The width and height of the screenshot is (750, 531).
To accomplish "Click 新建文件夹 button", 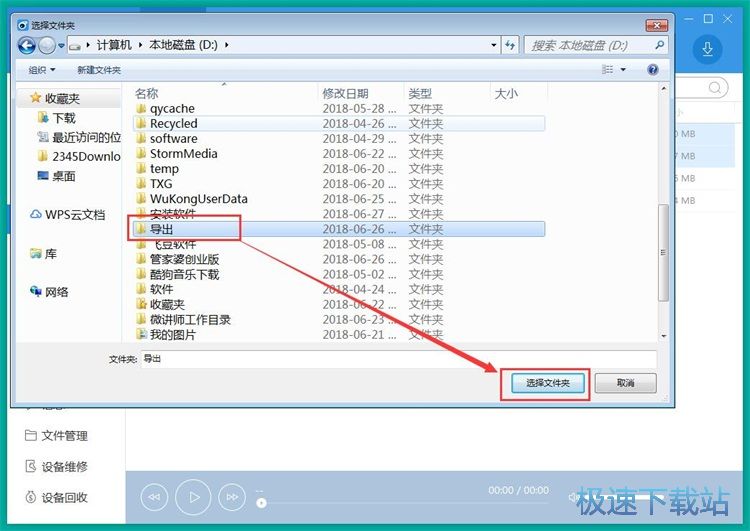I will [x=99, y=70].
